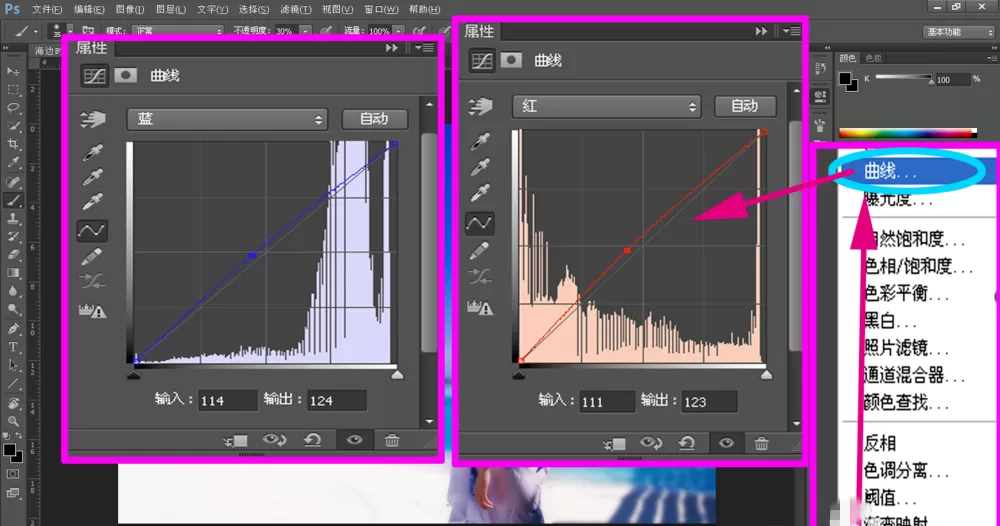Click the K slider in the Color panel
This screenshot has width=1000, height=526.
click(904, 78)
